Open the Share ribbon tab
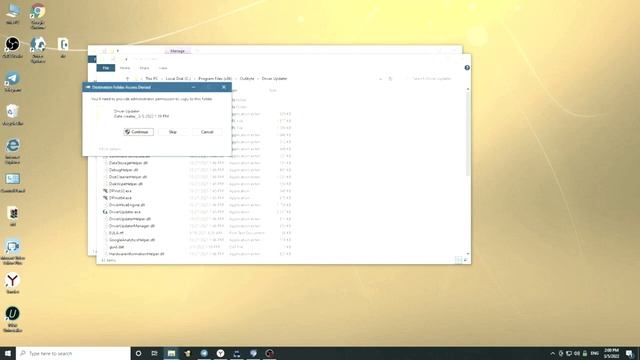 pos(144,68)
